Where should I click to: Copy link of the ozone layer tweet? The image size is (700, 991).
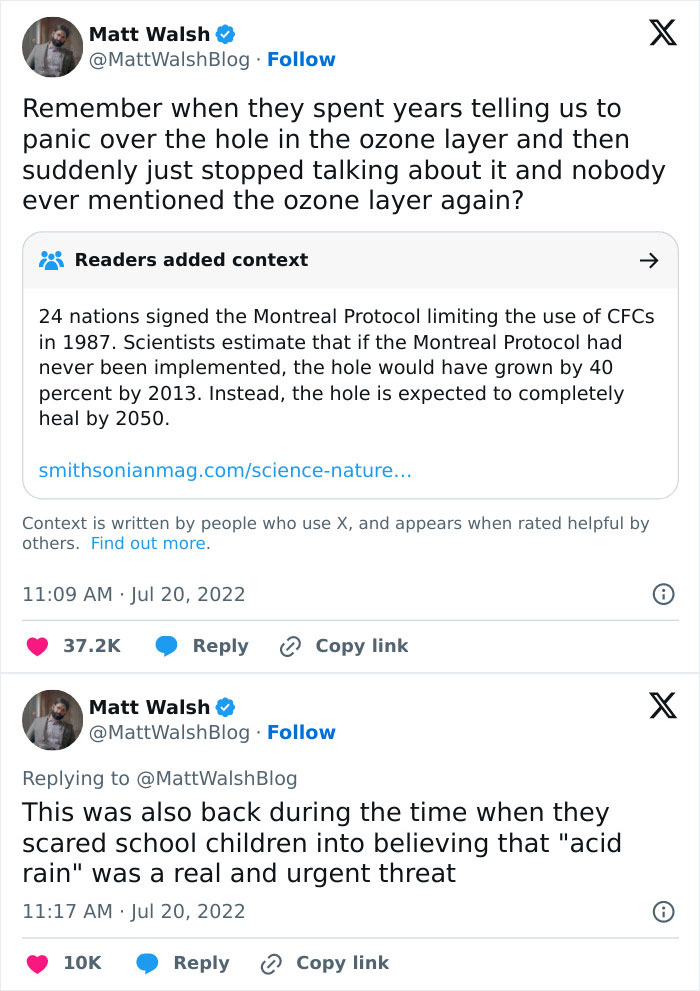pos(345,647)
